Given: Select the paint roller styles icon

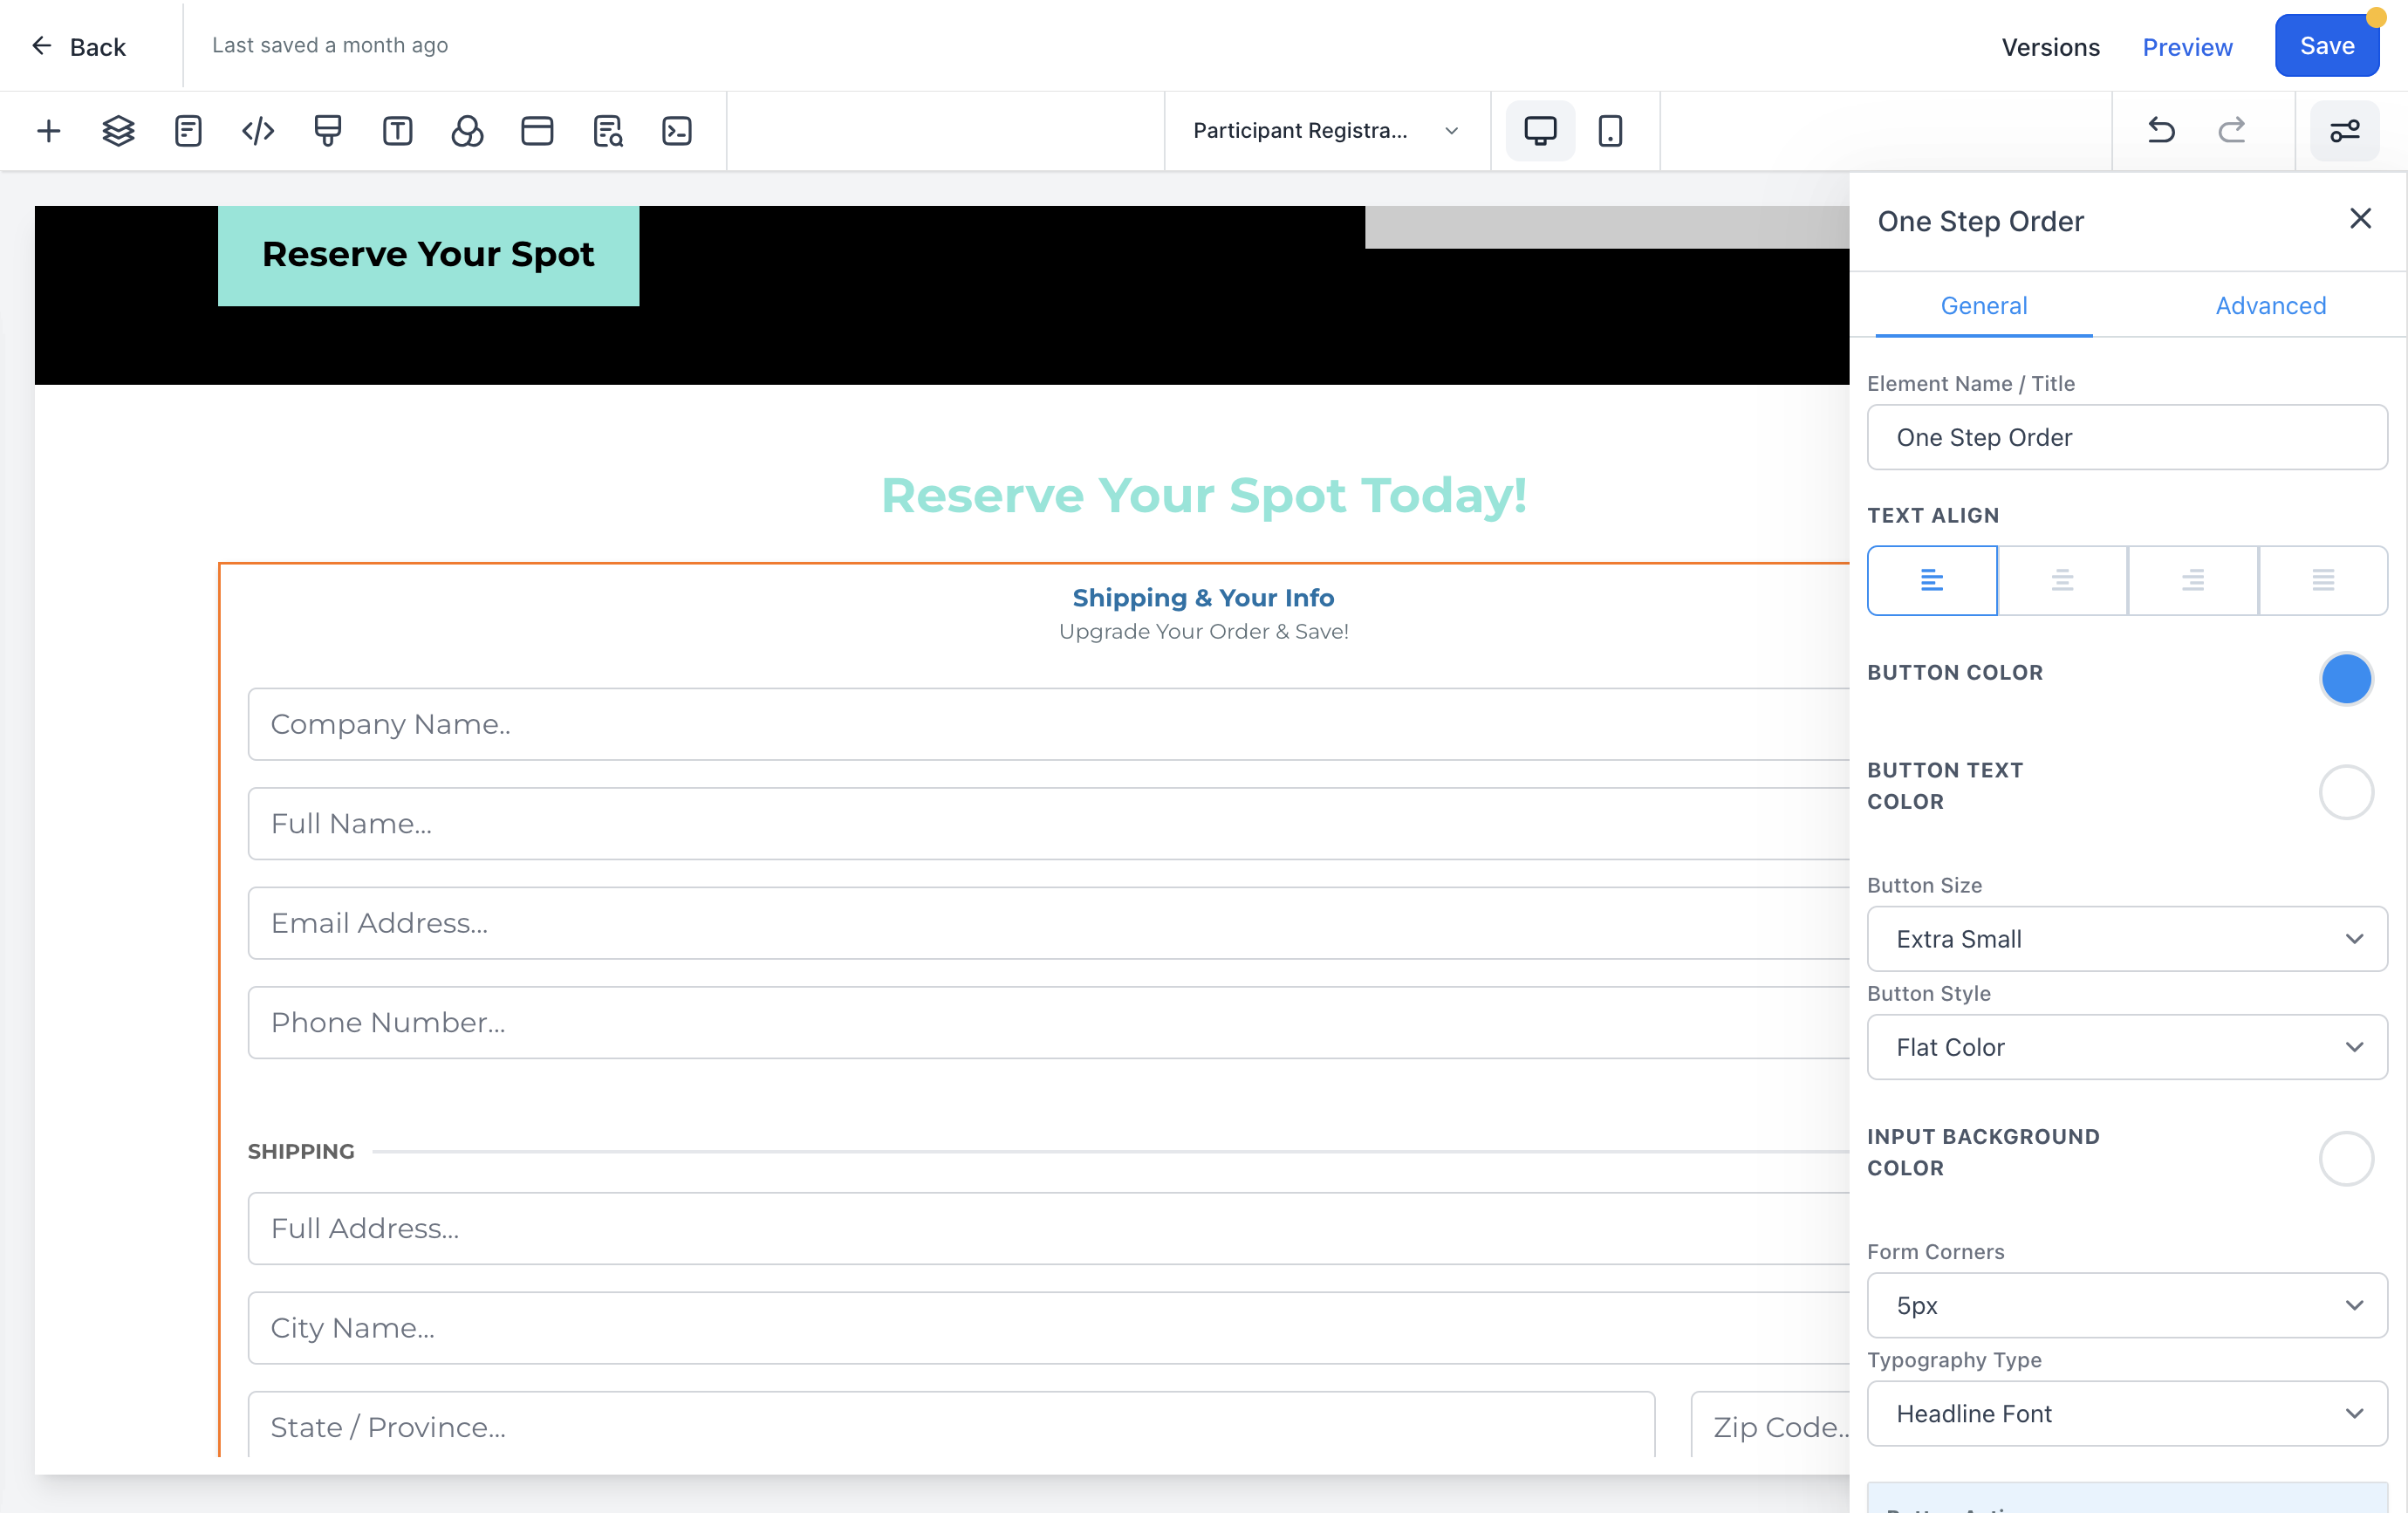Looking at the screenshot, I should 328,131.
